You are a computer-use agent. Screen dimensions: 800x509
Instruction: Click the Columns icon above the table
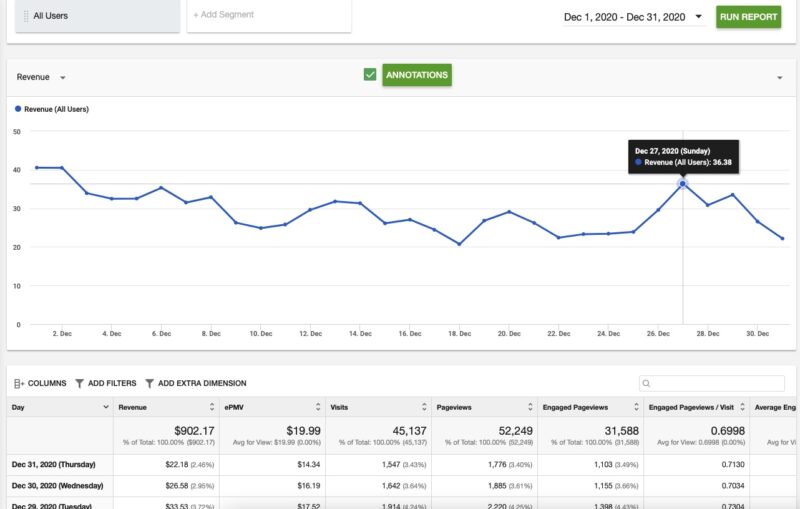(x=19, y=383)
